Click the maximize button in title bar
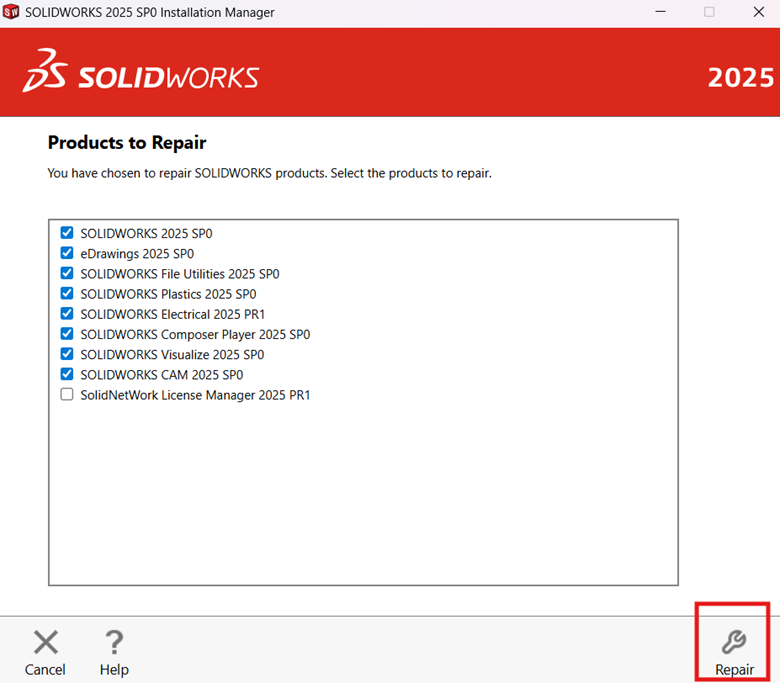This screenshot has width=780, height=683. 709,12
